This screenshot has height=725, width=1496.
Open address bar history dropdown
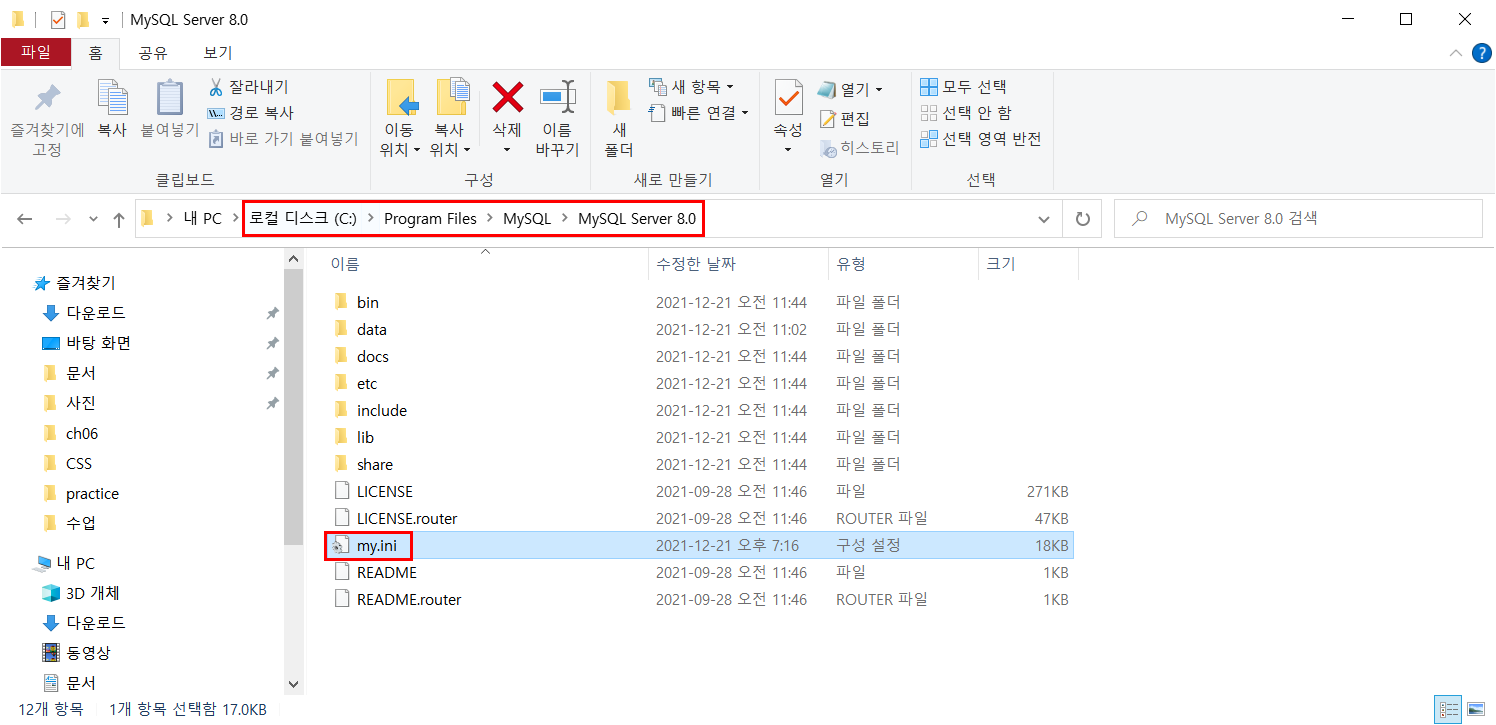click(x=1044, y=219)
